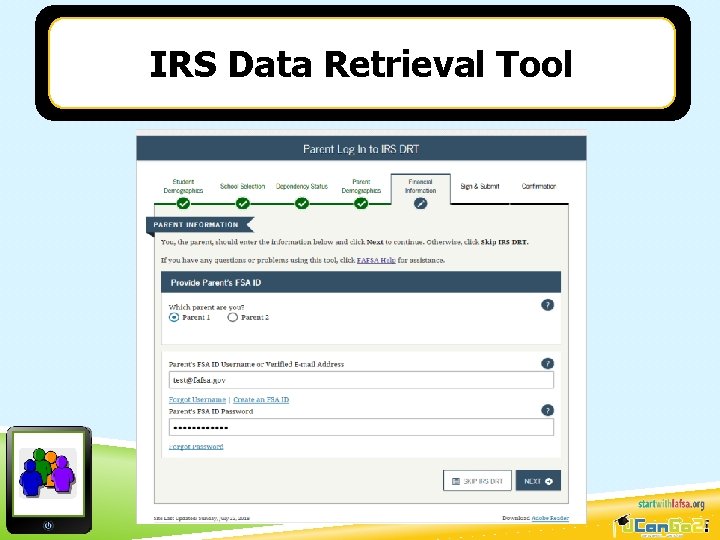Click the Parent's FSA ID Password field
Viewport: 720px width, 540px height.
[x=361, y=428]
